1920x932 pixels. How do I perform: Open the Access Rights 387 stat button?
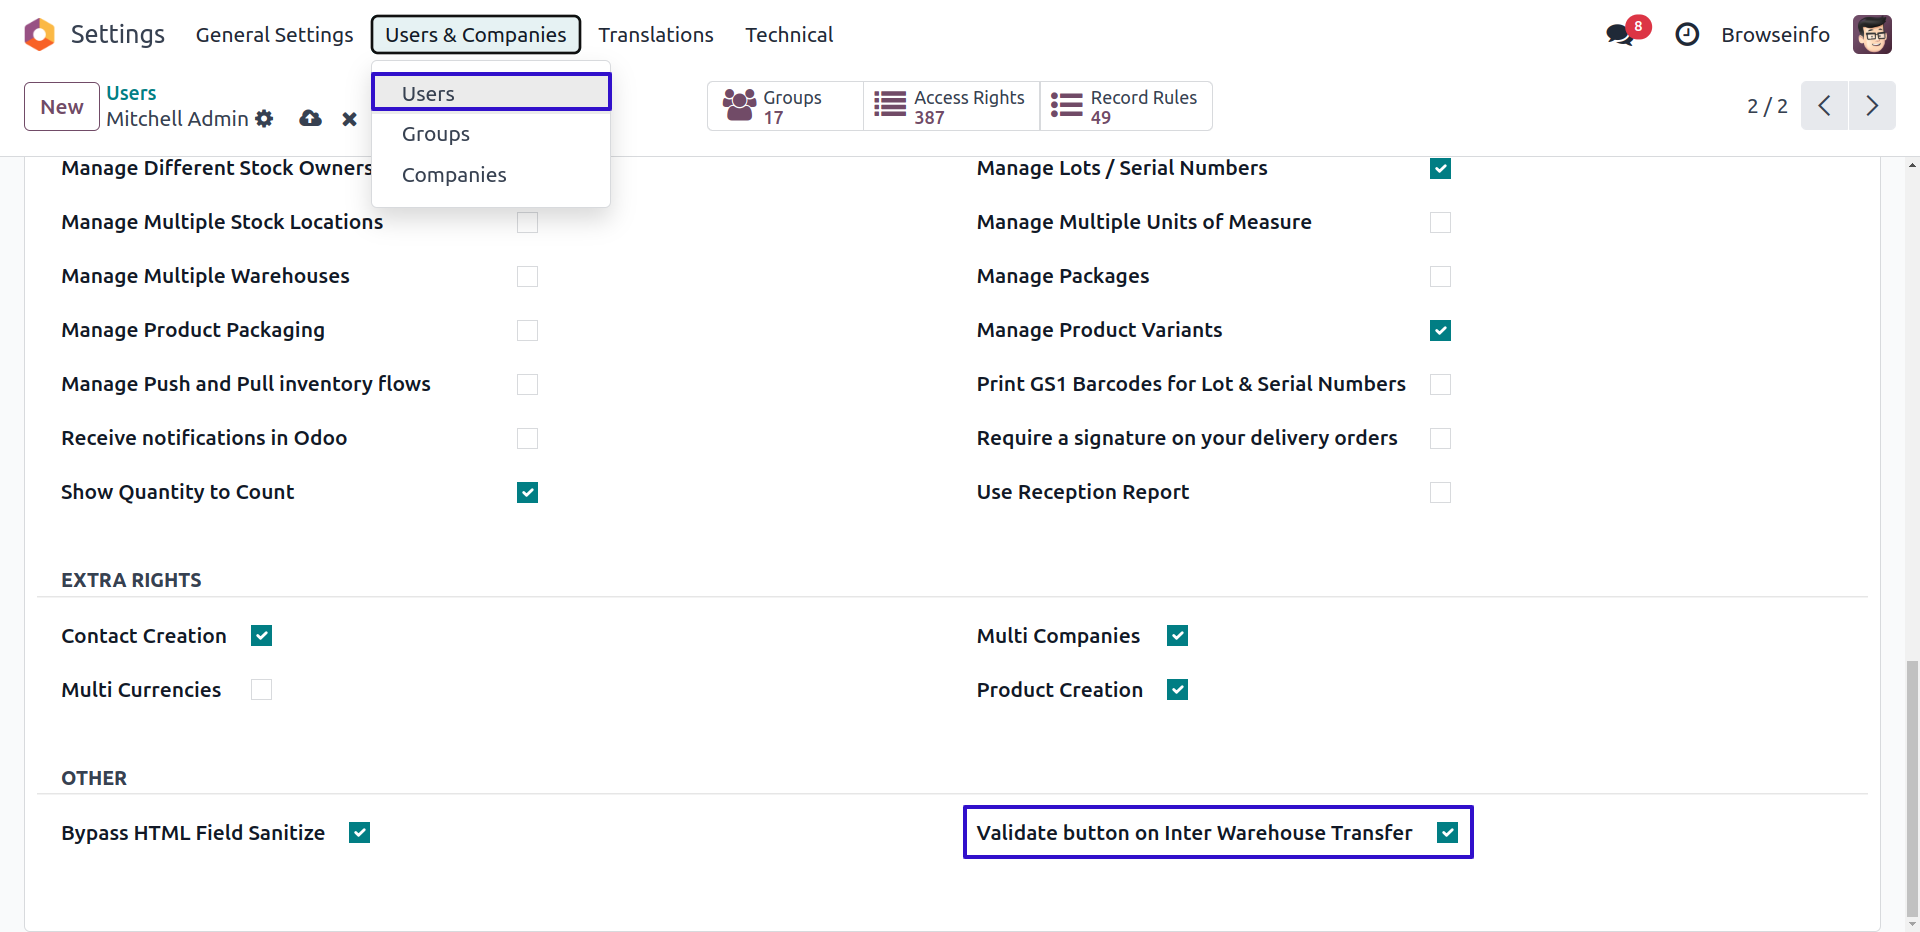[x=951, y=107]
